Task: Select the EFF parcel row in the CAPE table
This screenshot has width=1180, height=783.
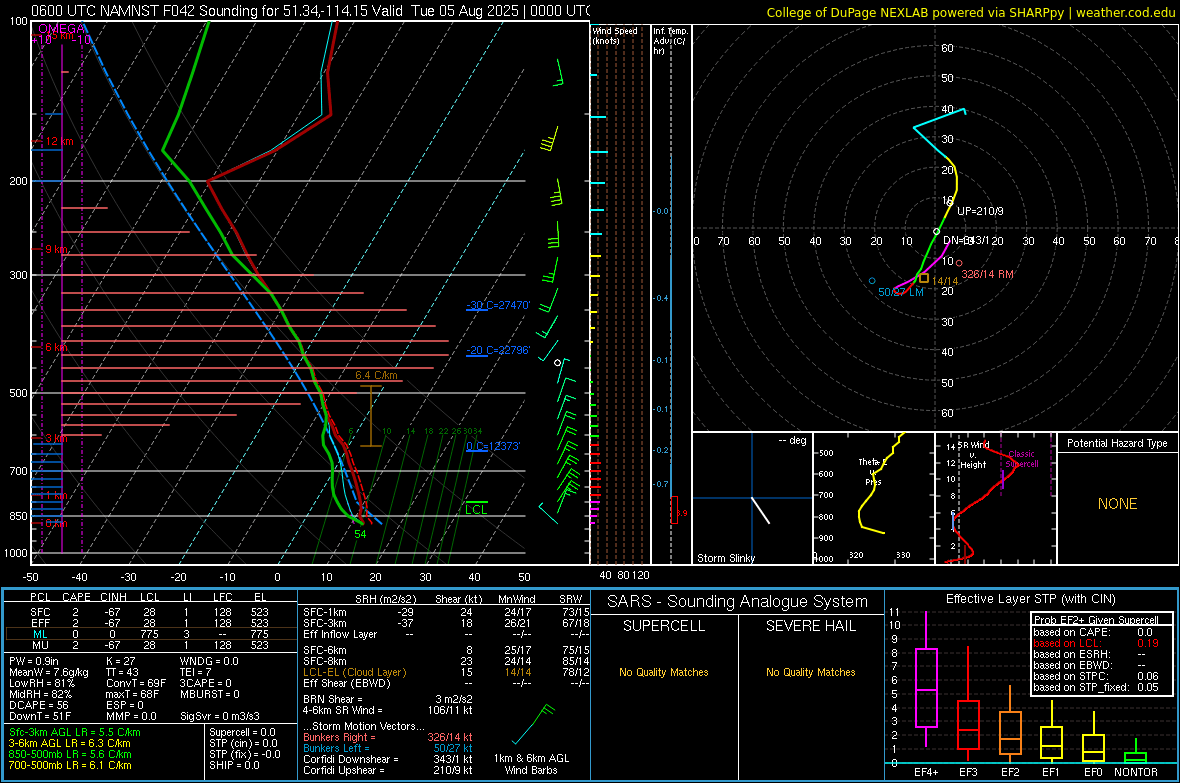Action: pyautogui.click(x=151, y=623)
